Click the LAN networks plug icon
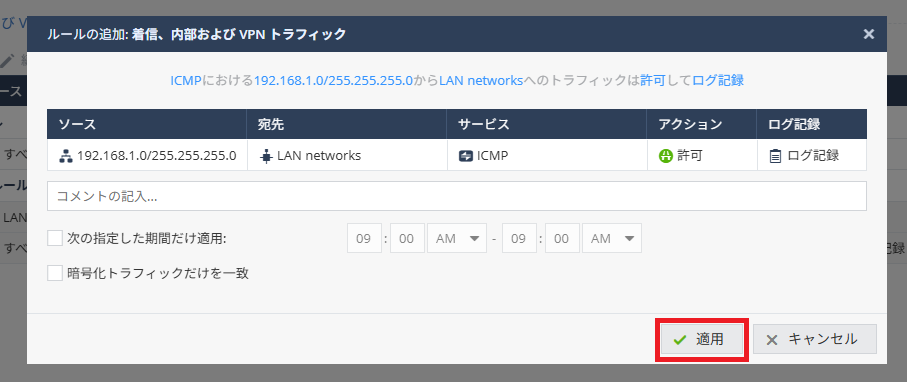 click(266, 156)
